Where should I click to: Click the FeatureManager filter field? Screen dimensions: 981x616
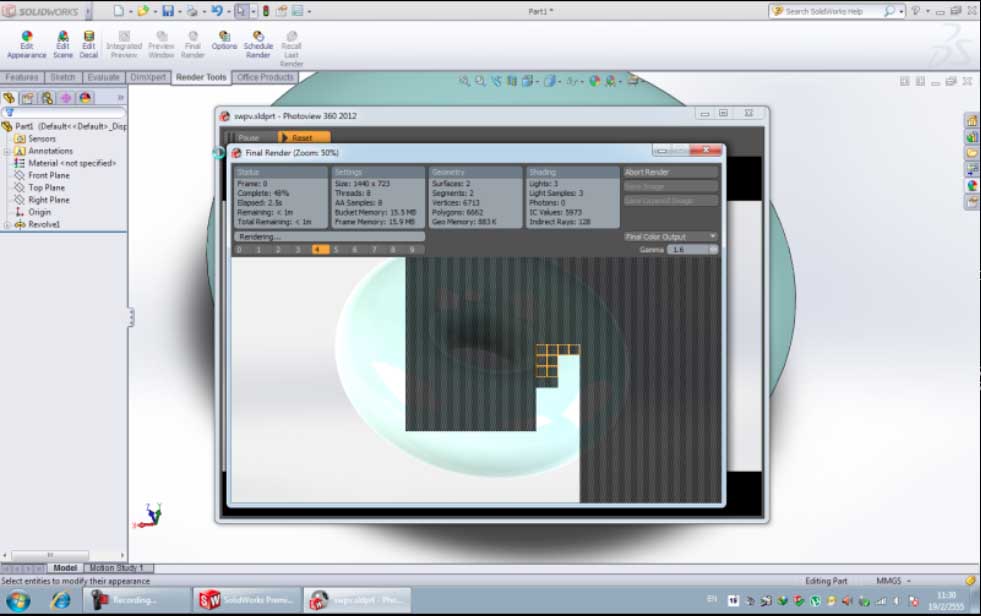click(x=63, y=113)
